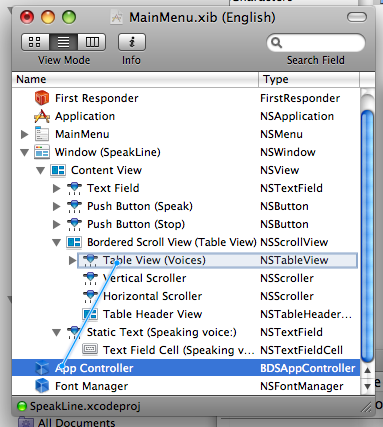
Task: Click the MainMenu menu icon
Action: [42, 134]
